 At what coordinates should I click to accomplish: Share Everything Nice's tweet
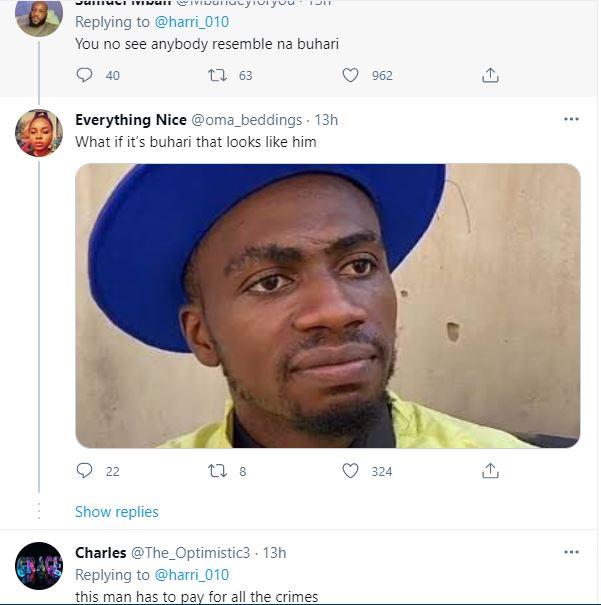[x=490, y=471]
